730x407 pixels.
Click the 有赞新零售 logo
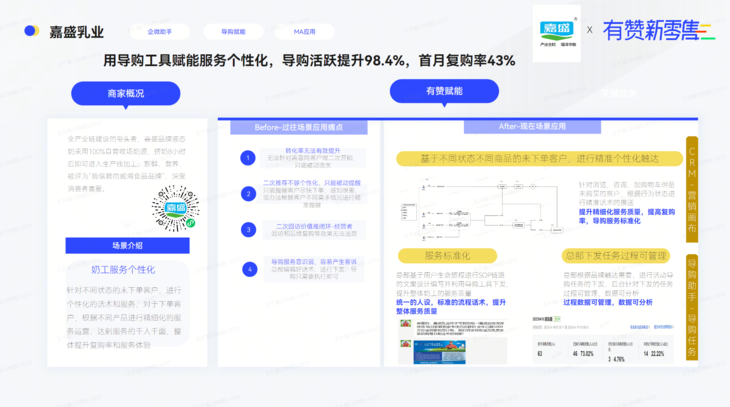(x=658, y=31)
